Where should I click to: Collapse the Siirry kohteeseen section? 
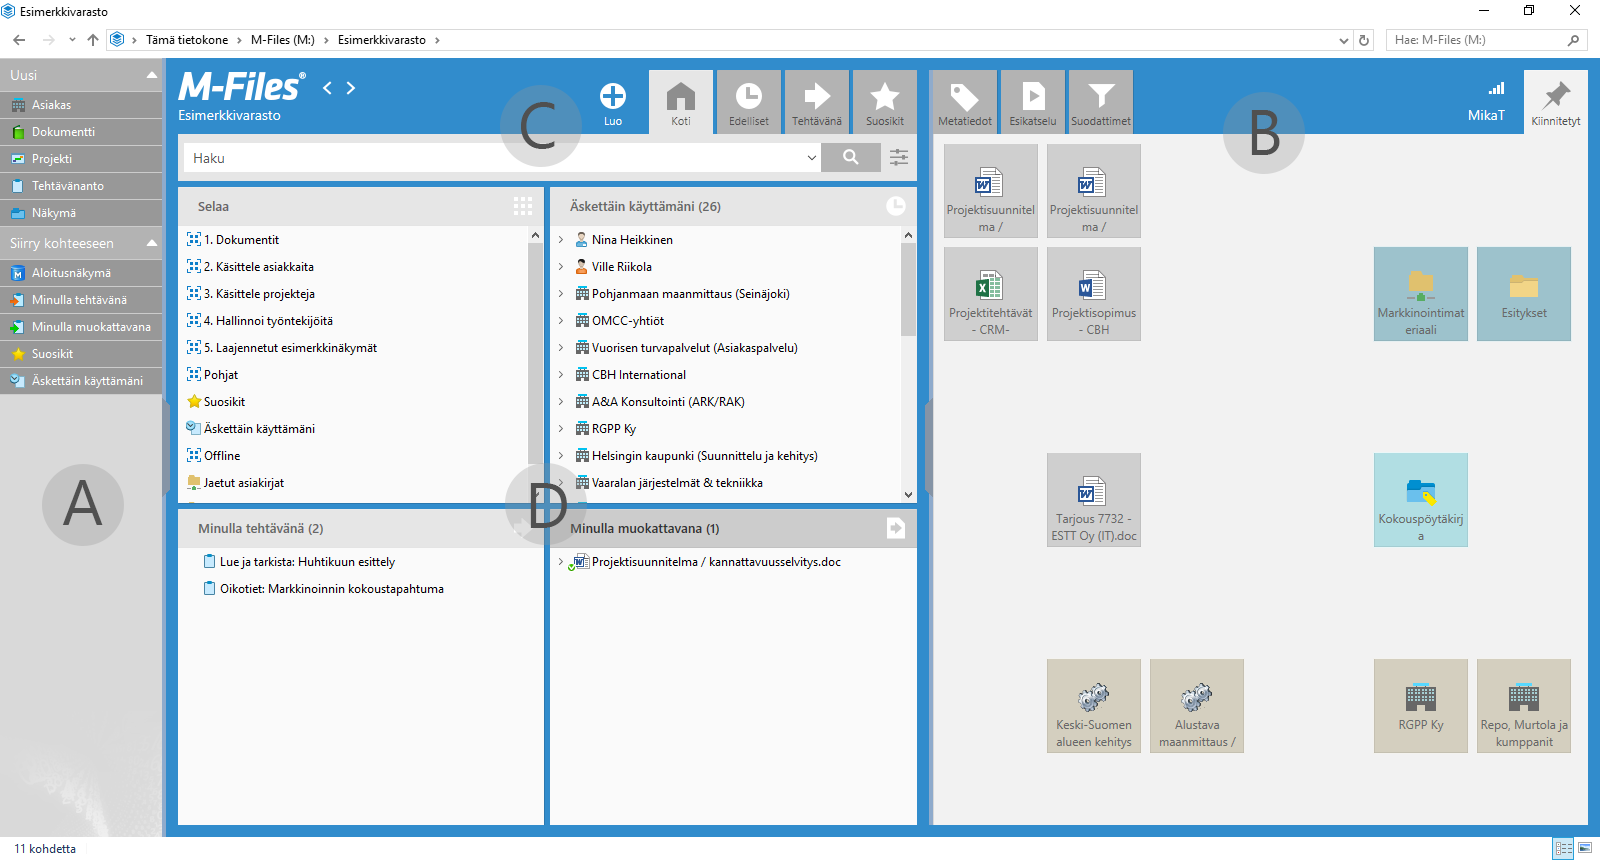click(152, 243)
